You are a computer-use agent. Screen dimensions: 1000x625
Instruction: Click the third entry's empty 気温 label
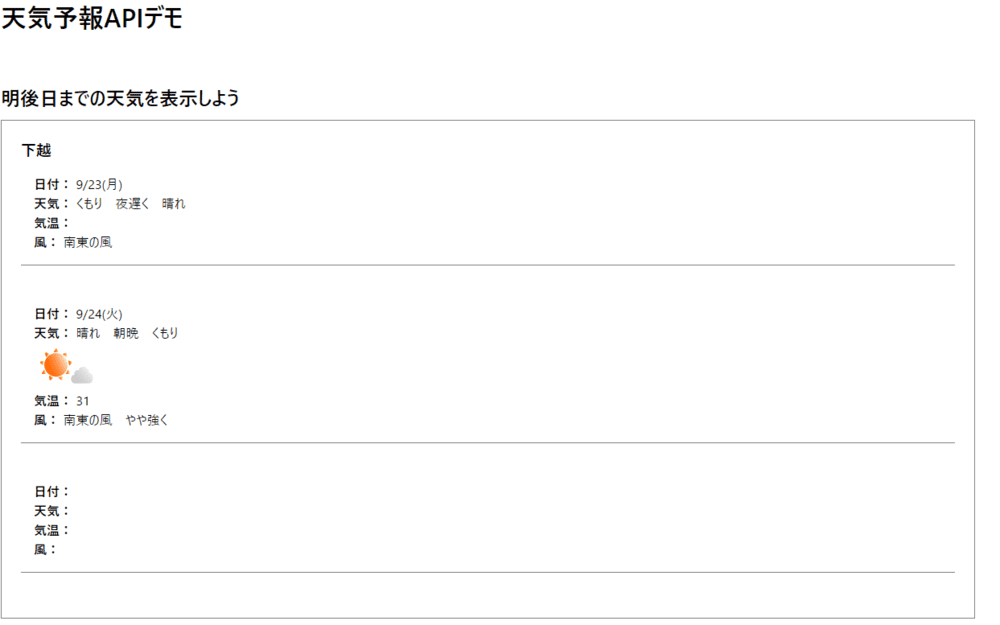[51, 529]
